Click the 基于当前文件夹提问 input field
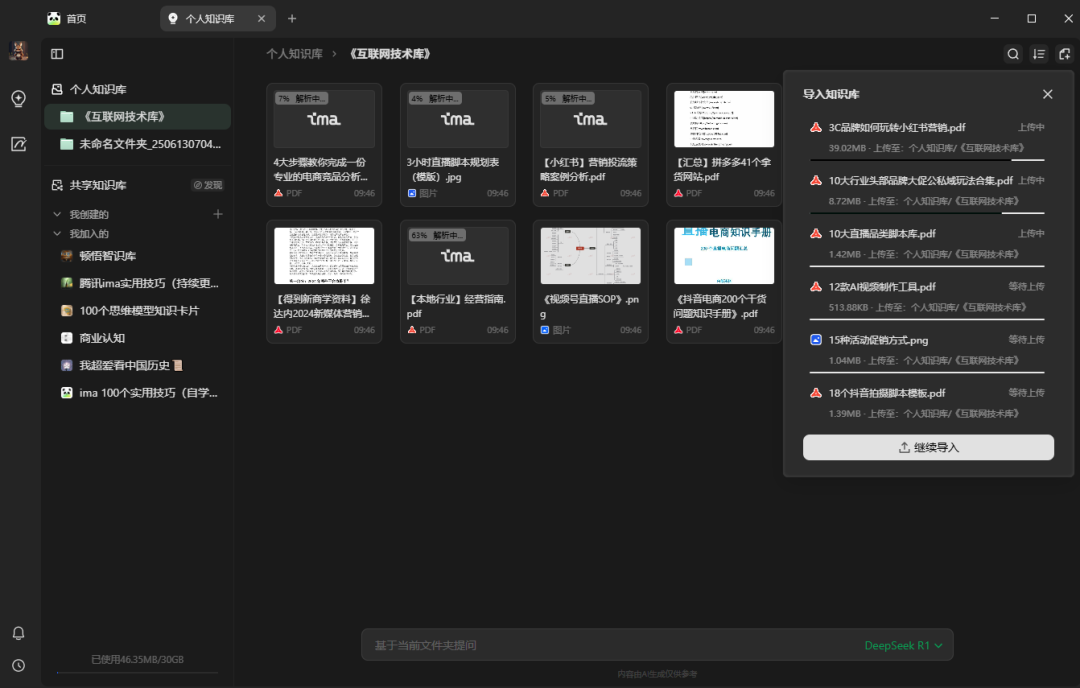The height and width of the screenshot is (688, 1080). tap(600, 645)
